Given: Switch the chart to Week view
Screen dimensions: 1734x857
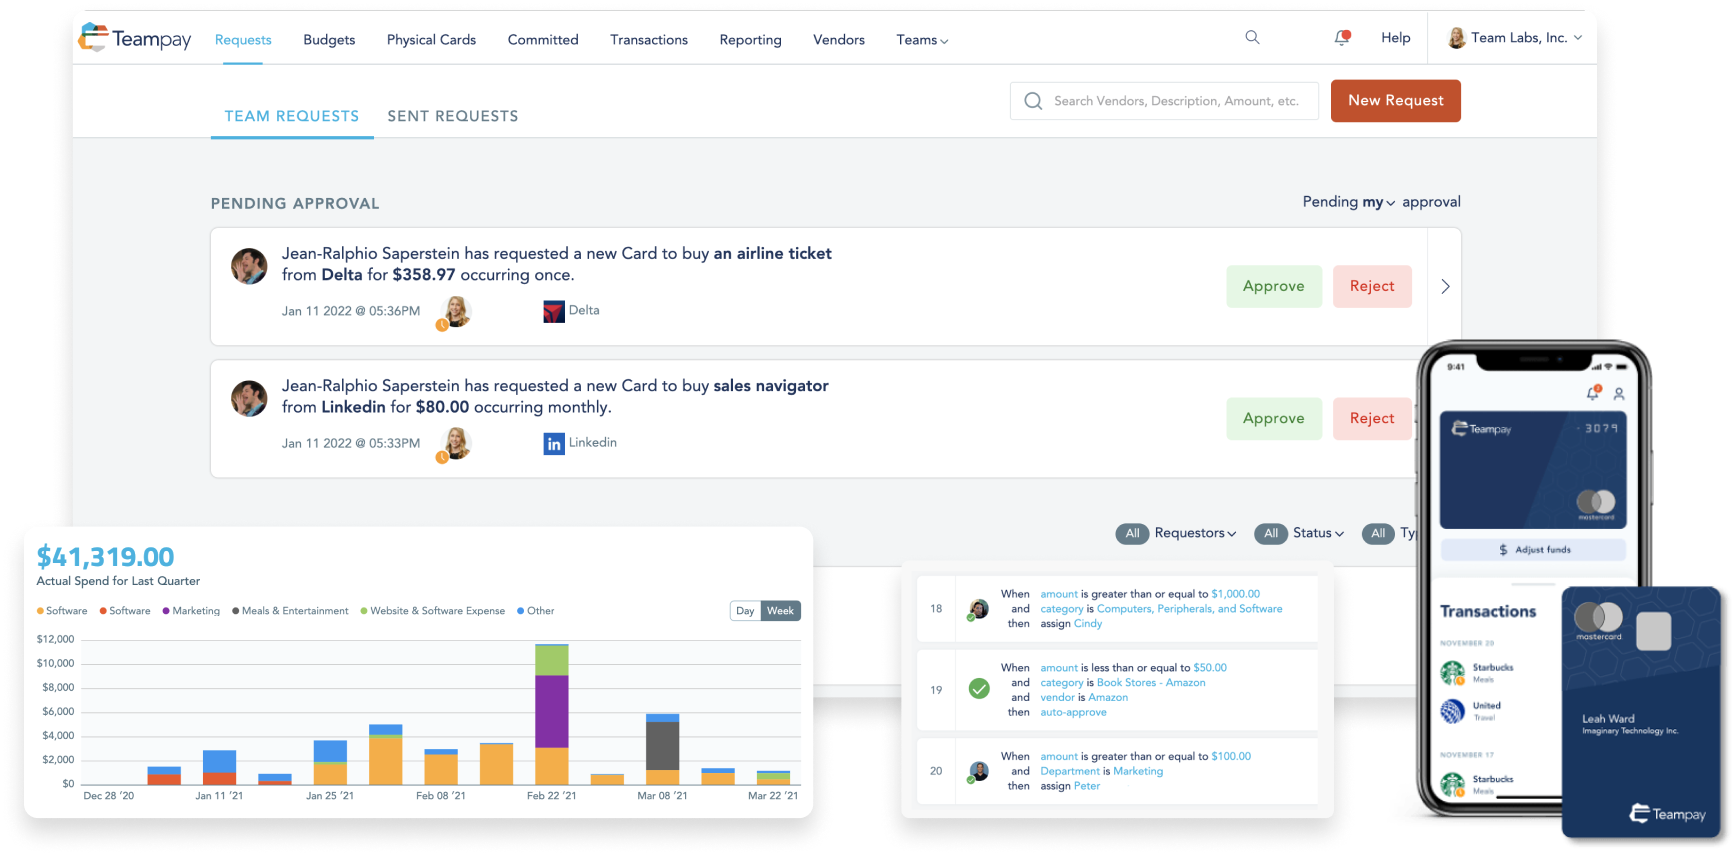Looking at the screenshot, I should tap(780, 611).
